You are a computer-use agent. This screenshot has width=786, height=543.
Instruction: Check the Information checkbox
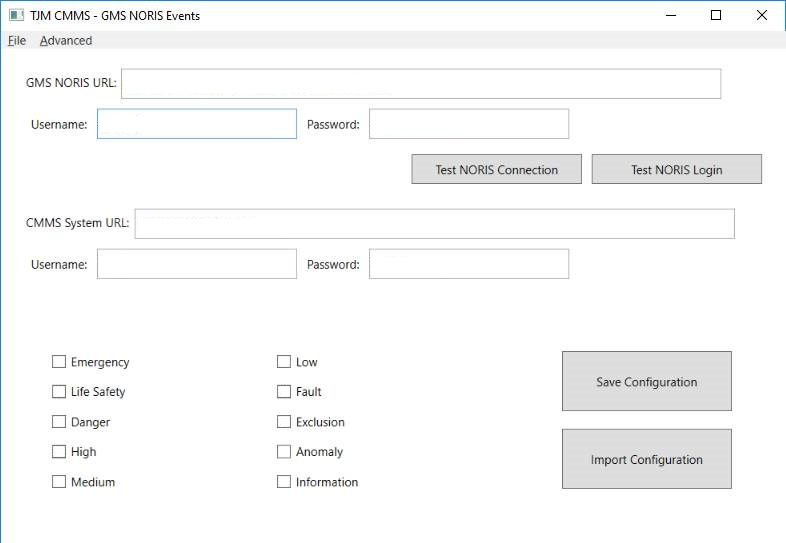tap(284, 482)
